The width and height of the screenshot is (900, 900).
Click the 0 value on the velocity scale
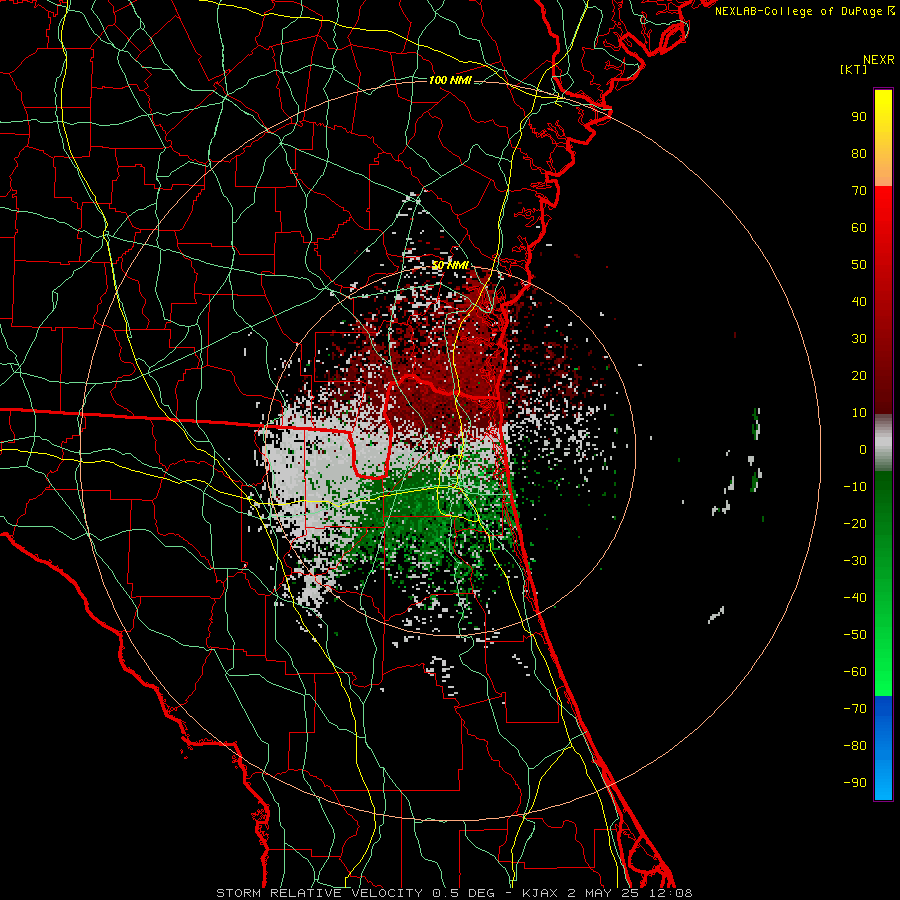(863, 450)
